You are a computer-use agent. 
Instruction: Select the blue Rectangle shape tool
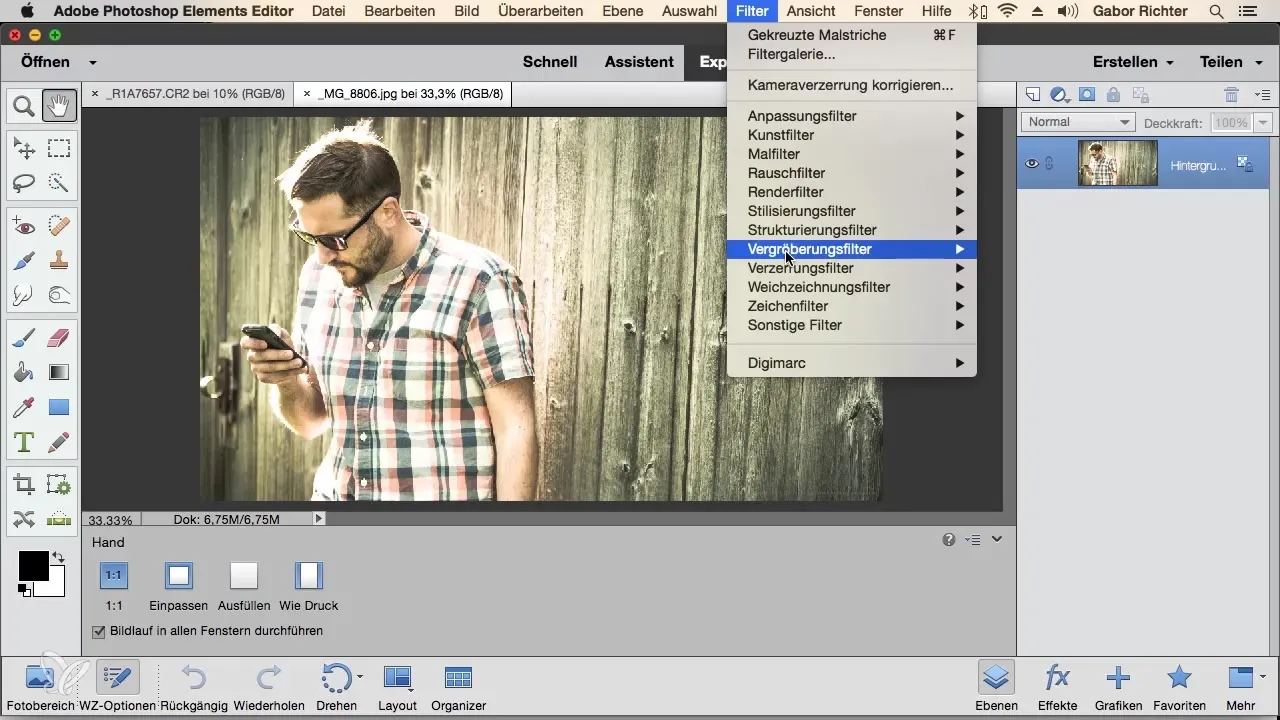click(59, 407)
